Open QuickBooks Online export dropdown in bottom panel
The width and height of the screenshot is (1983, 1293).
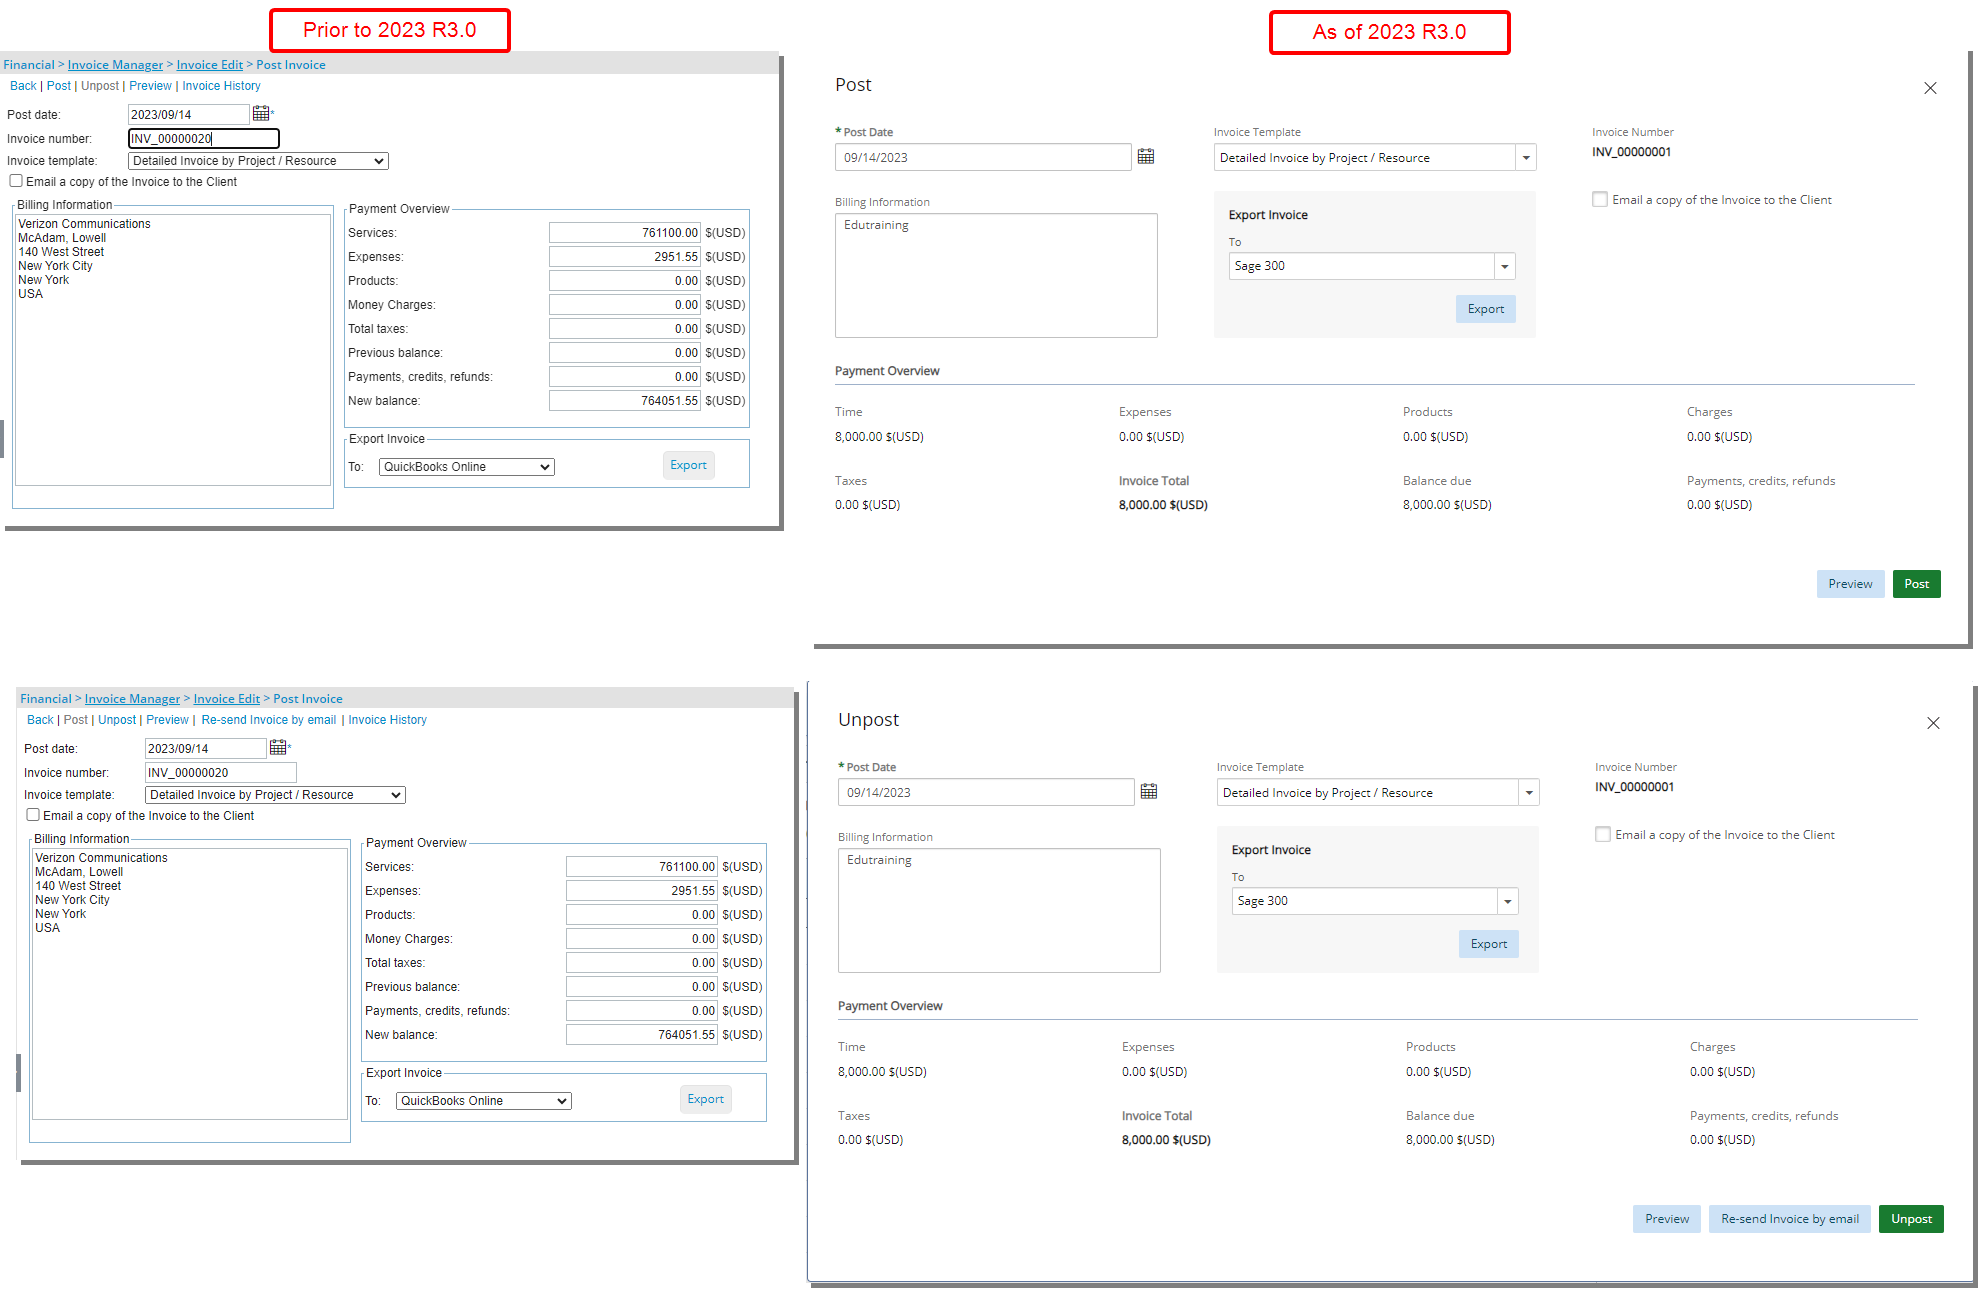pos(483,1101)
